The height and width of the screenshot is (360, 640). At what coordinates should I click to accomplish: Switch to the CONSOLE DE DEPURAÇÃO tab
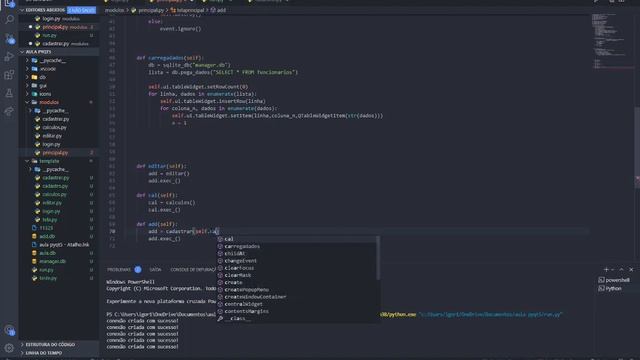pyautogui.click(x=193, y=269)
